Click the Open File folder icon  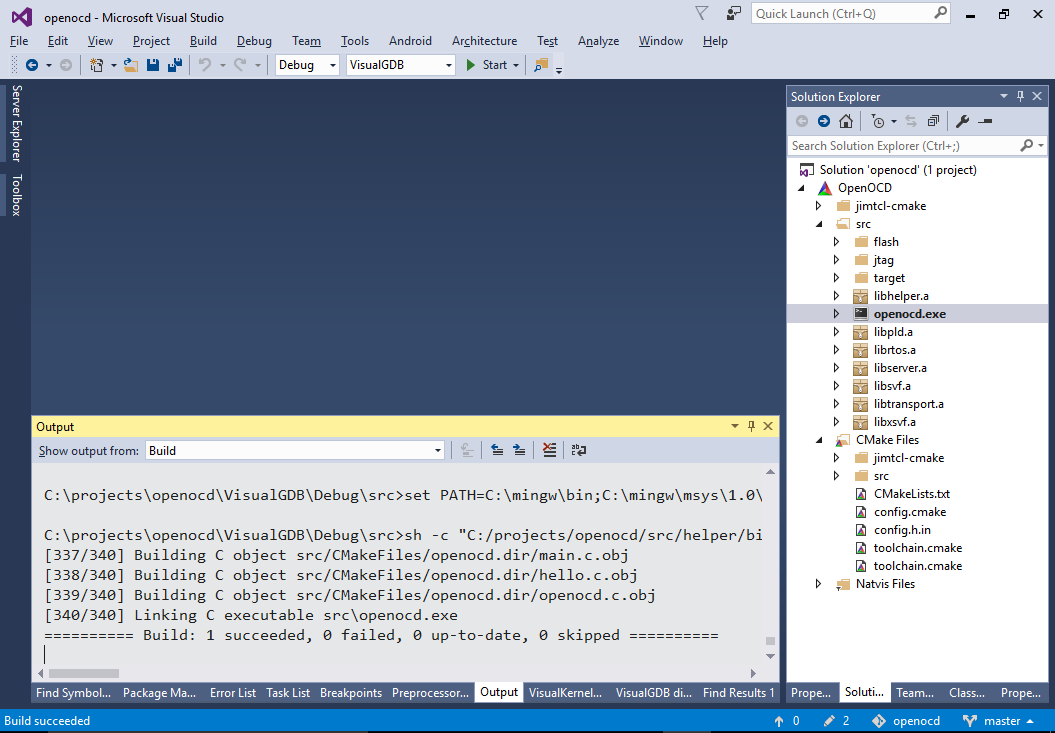(x=131, y=65)
